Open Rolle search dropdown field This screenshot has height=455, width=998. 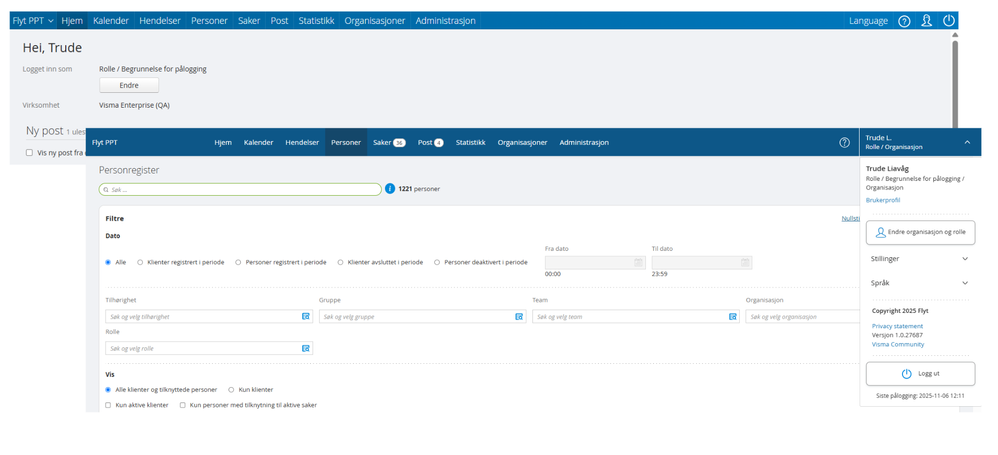(x=209, y=348)
